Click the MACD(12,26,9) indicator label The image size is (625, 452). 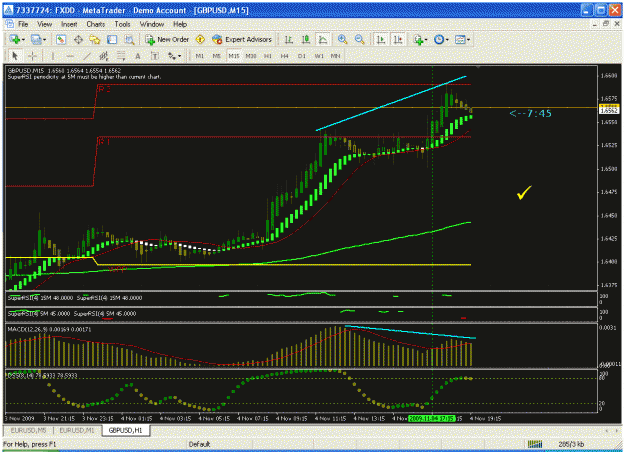[x=50, y=329]
